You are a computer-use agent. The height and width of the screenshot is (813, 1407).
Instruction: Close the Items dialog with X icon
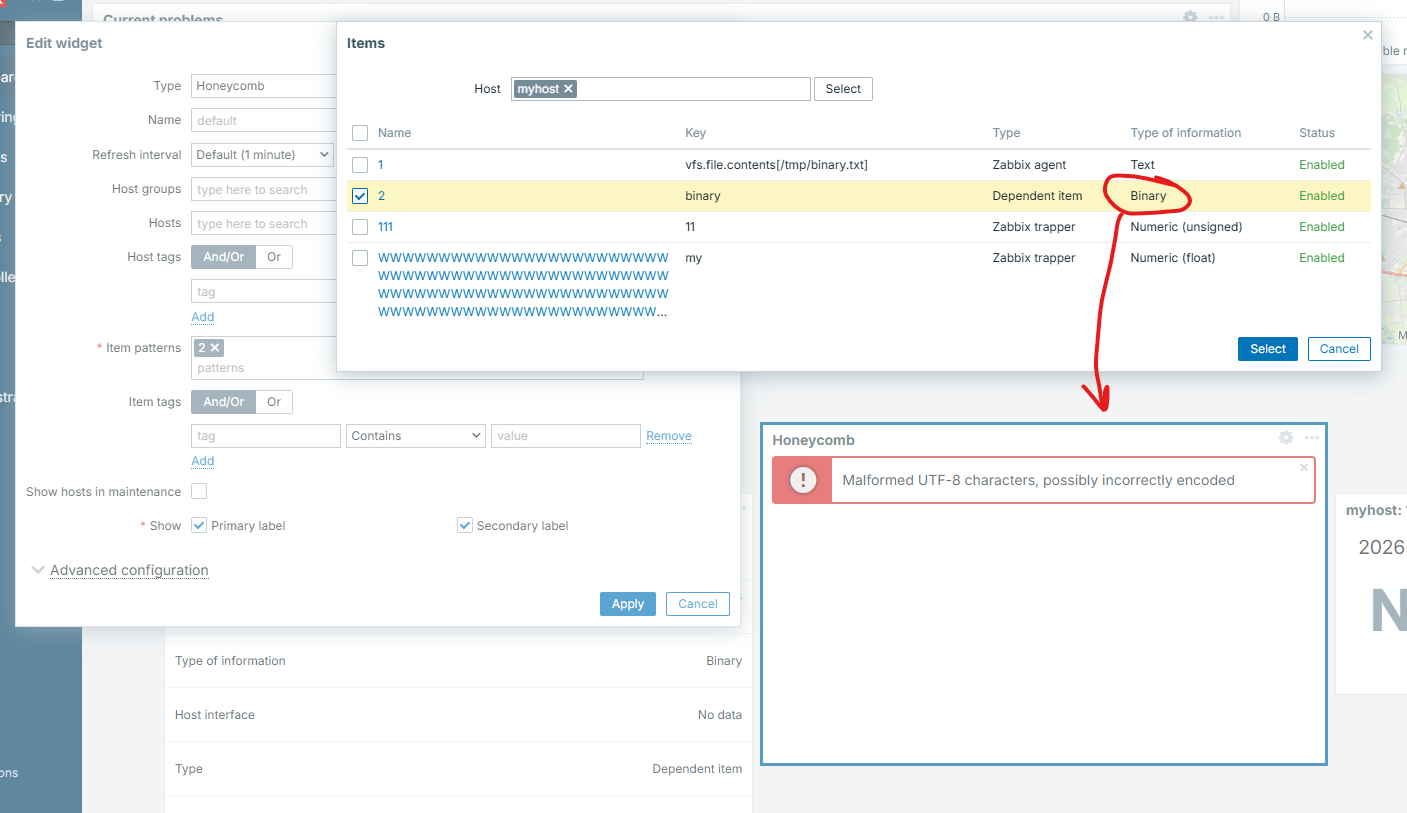(1368, 35)
